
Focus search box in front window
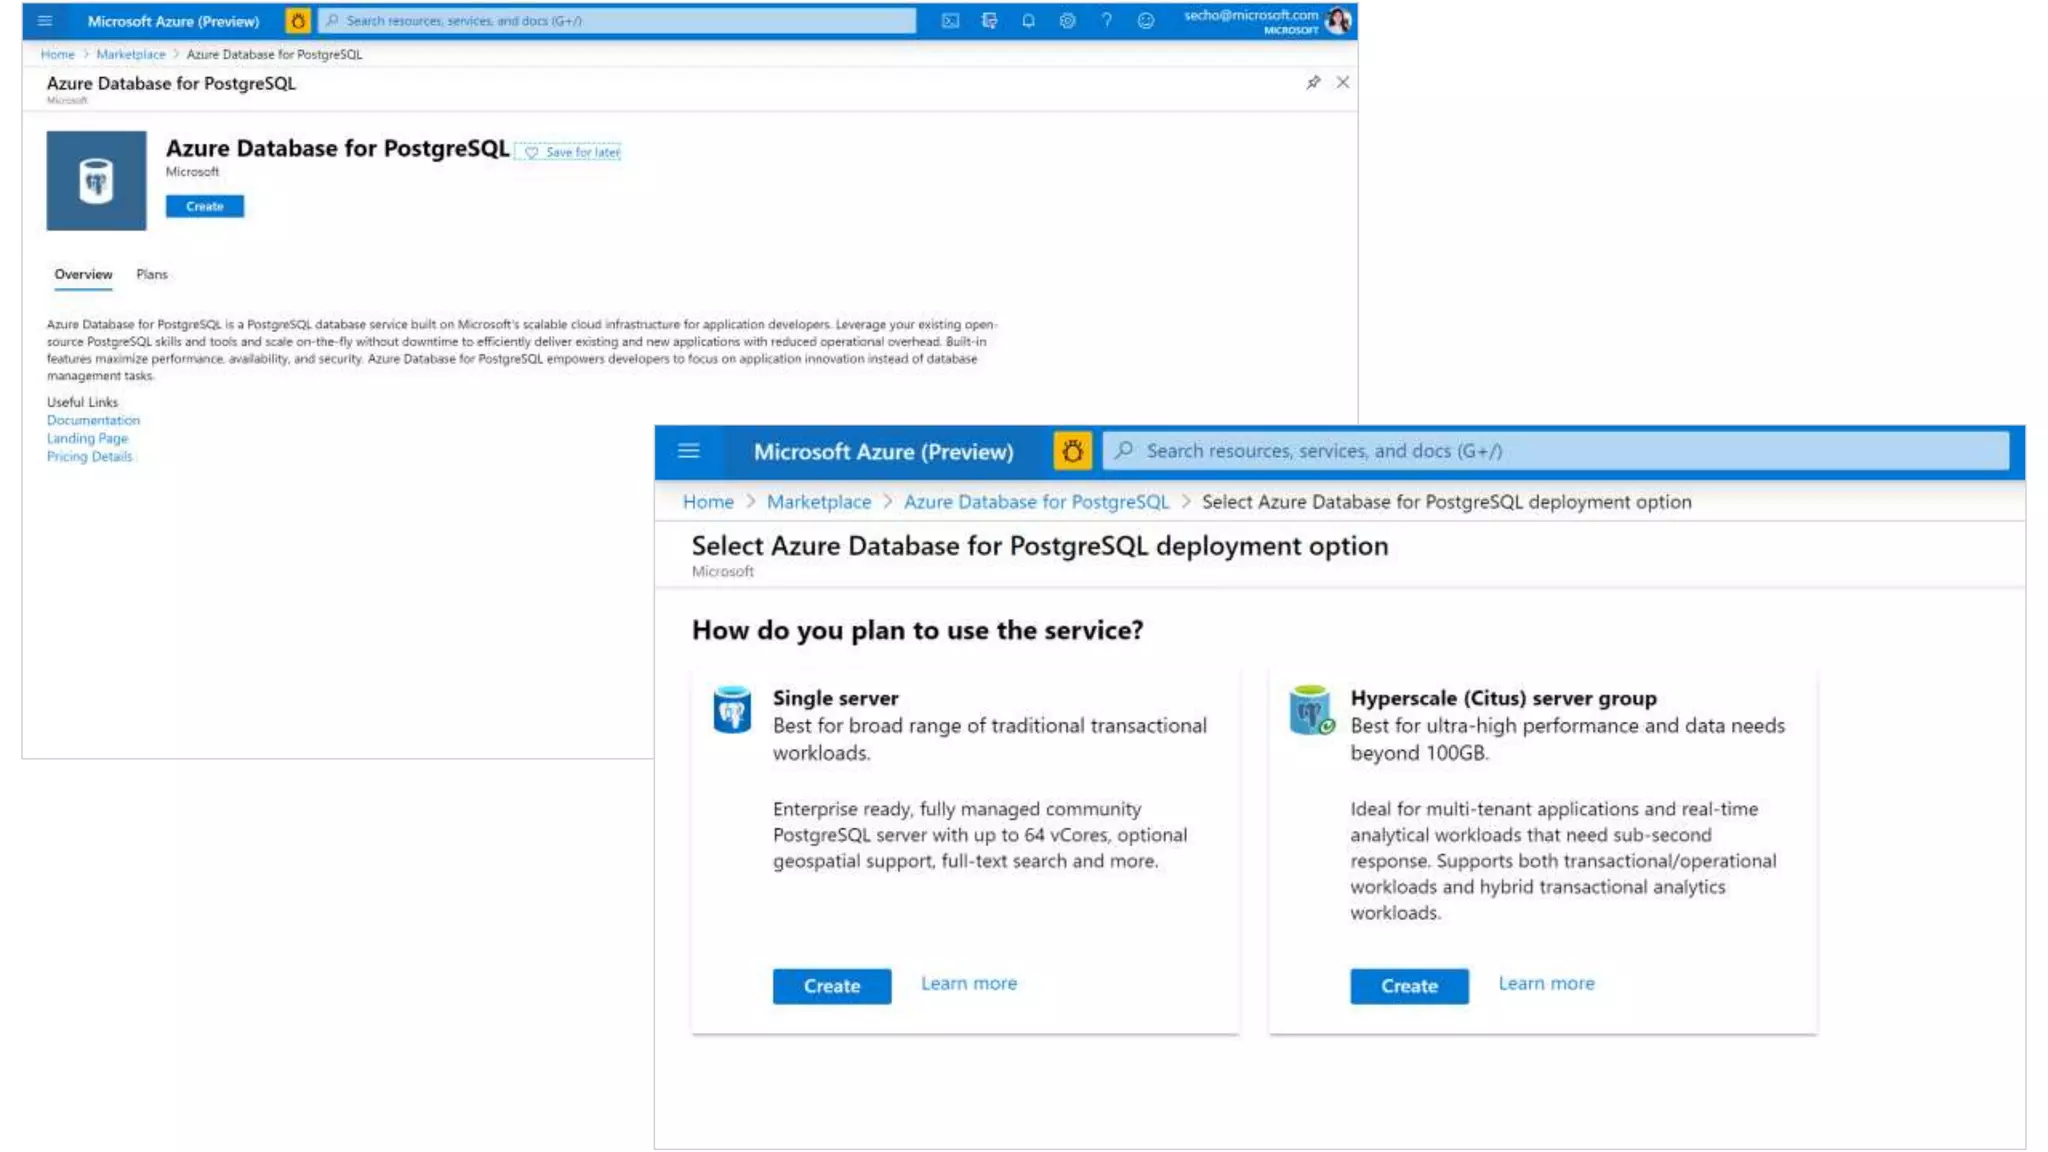(x=1556, y=451)
